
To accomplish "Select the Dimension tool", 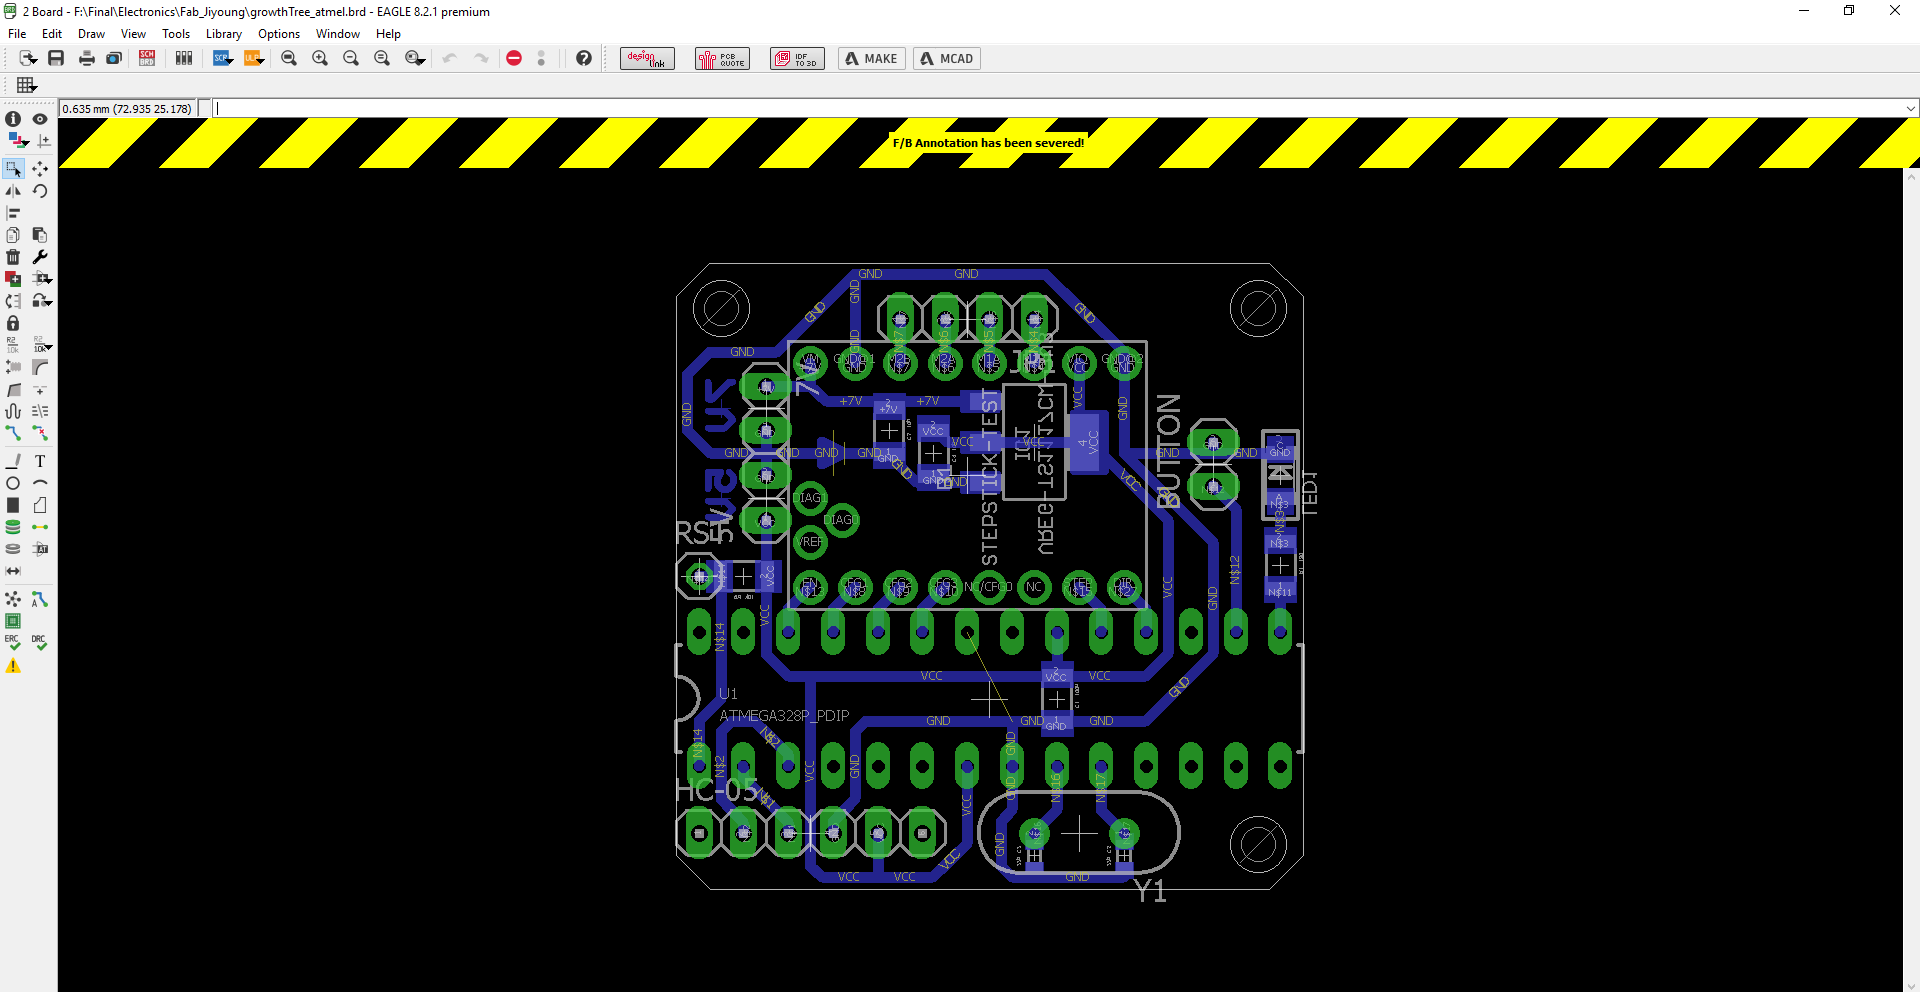I will click(x=13, y=571).
